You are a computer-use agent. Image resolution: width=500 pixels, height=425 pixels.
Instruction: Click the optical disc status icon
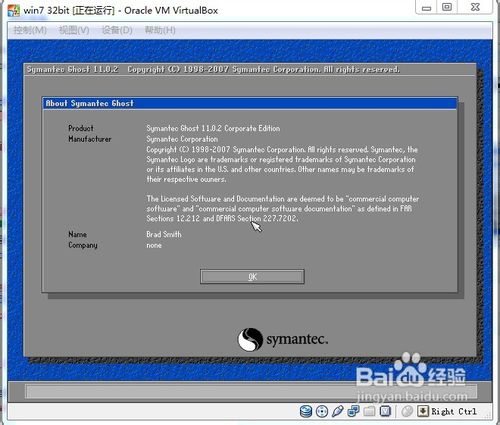322,411
